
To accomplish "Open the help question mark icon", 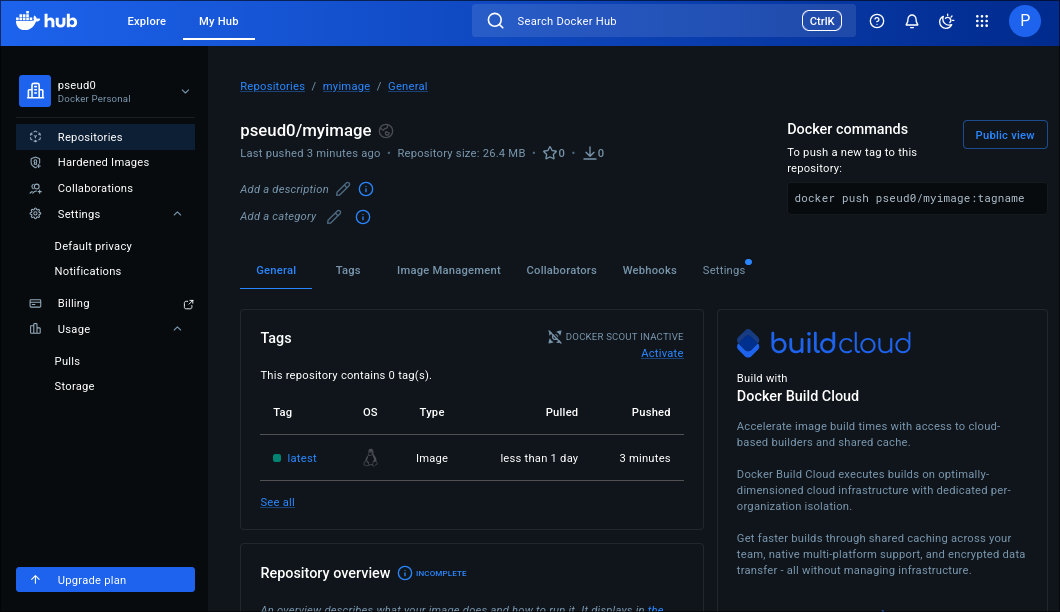I will pos(877,21).
